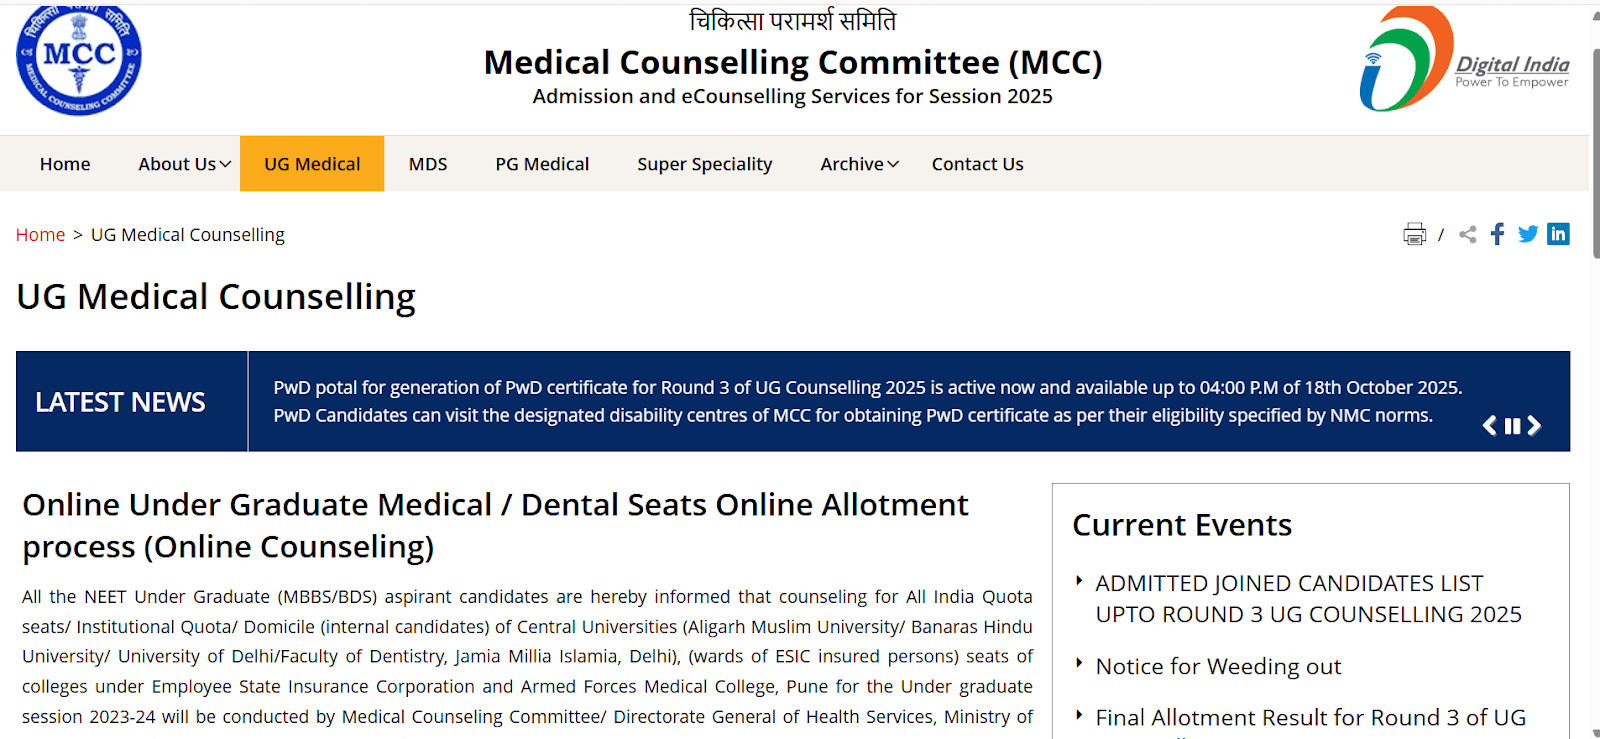Share the page on Facebook
1600x739 pixels.
click(x=1497, y=233)
